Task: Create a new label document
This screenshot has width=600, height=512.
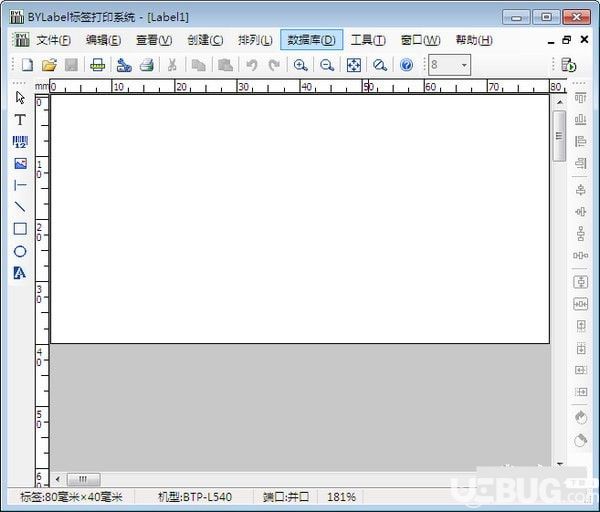Action: pos(27,65)
